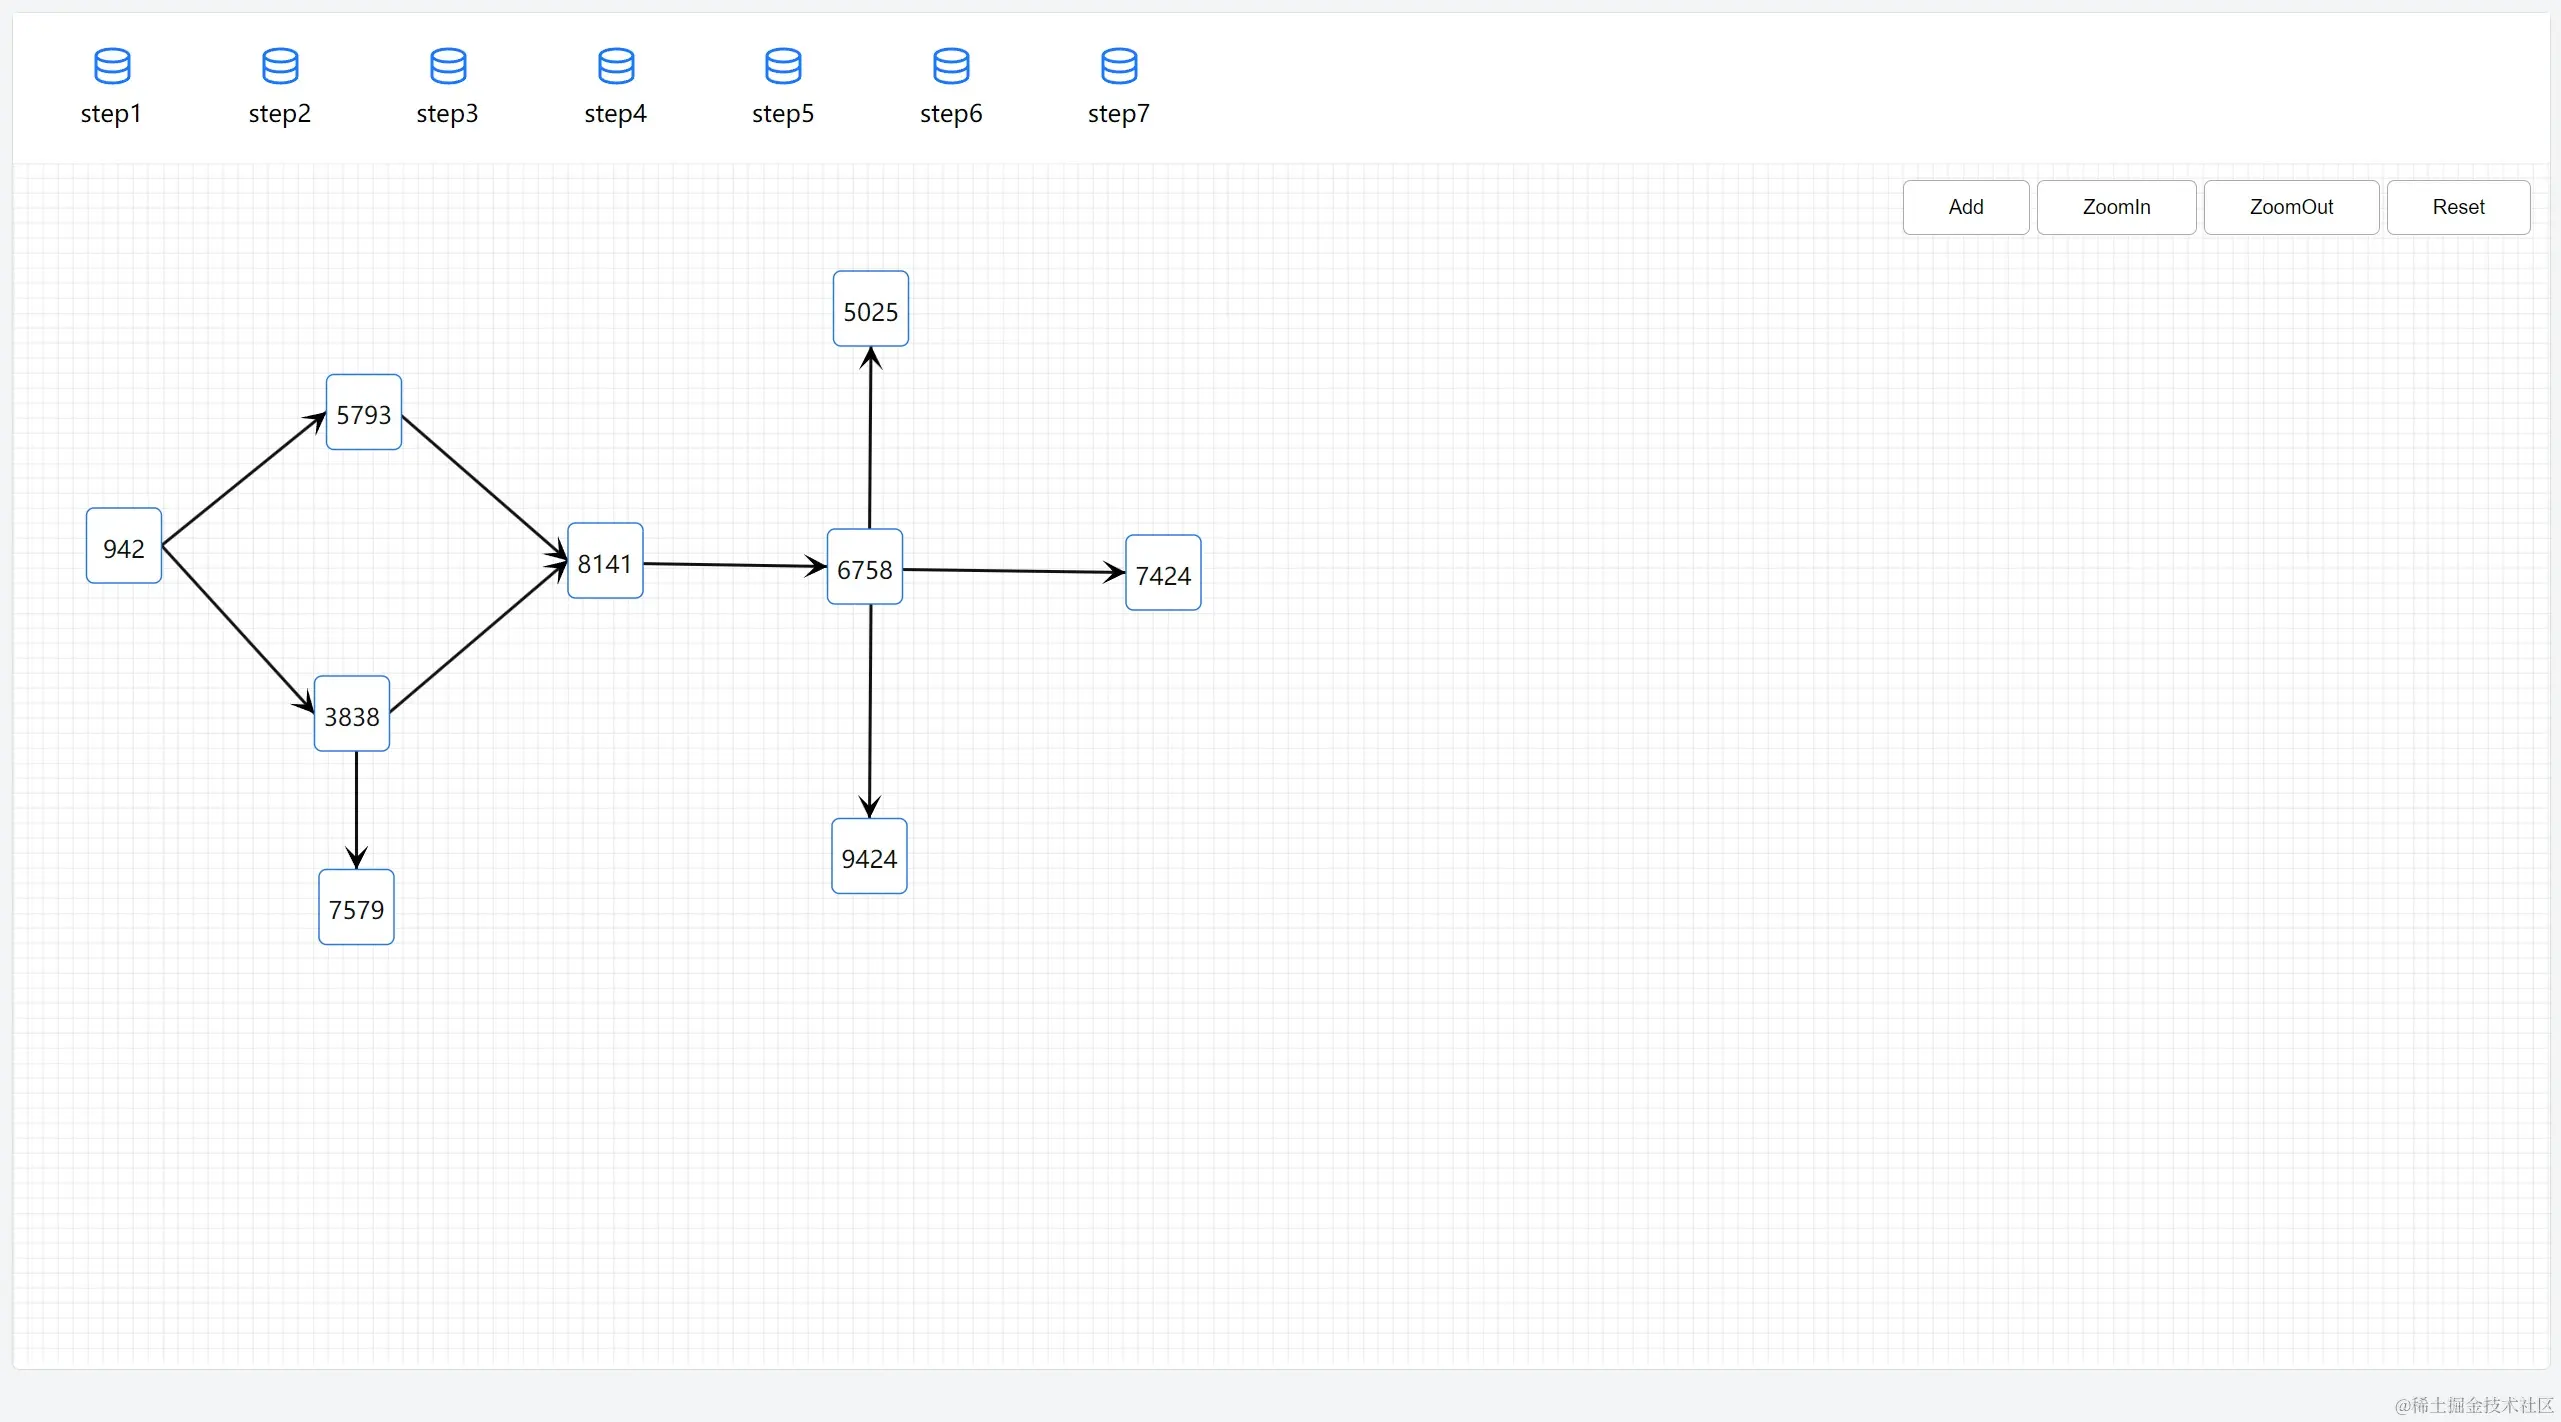This screenshot has height=1422, width=2561.
Task: Click the central node 6758
Action: pos(865,567)
